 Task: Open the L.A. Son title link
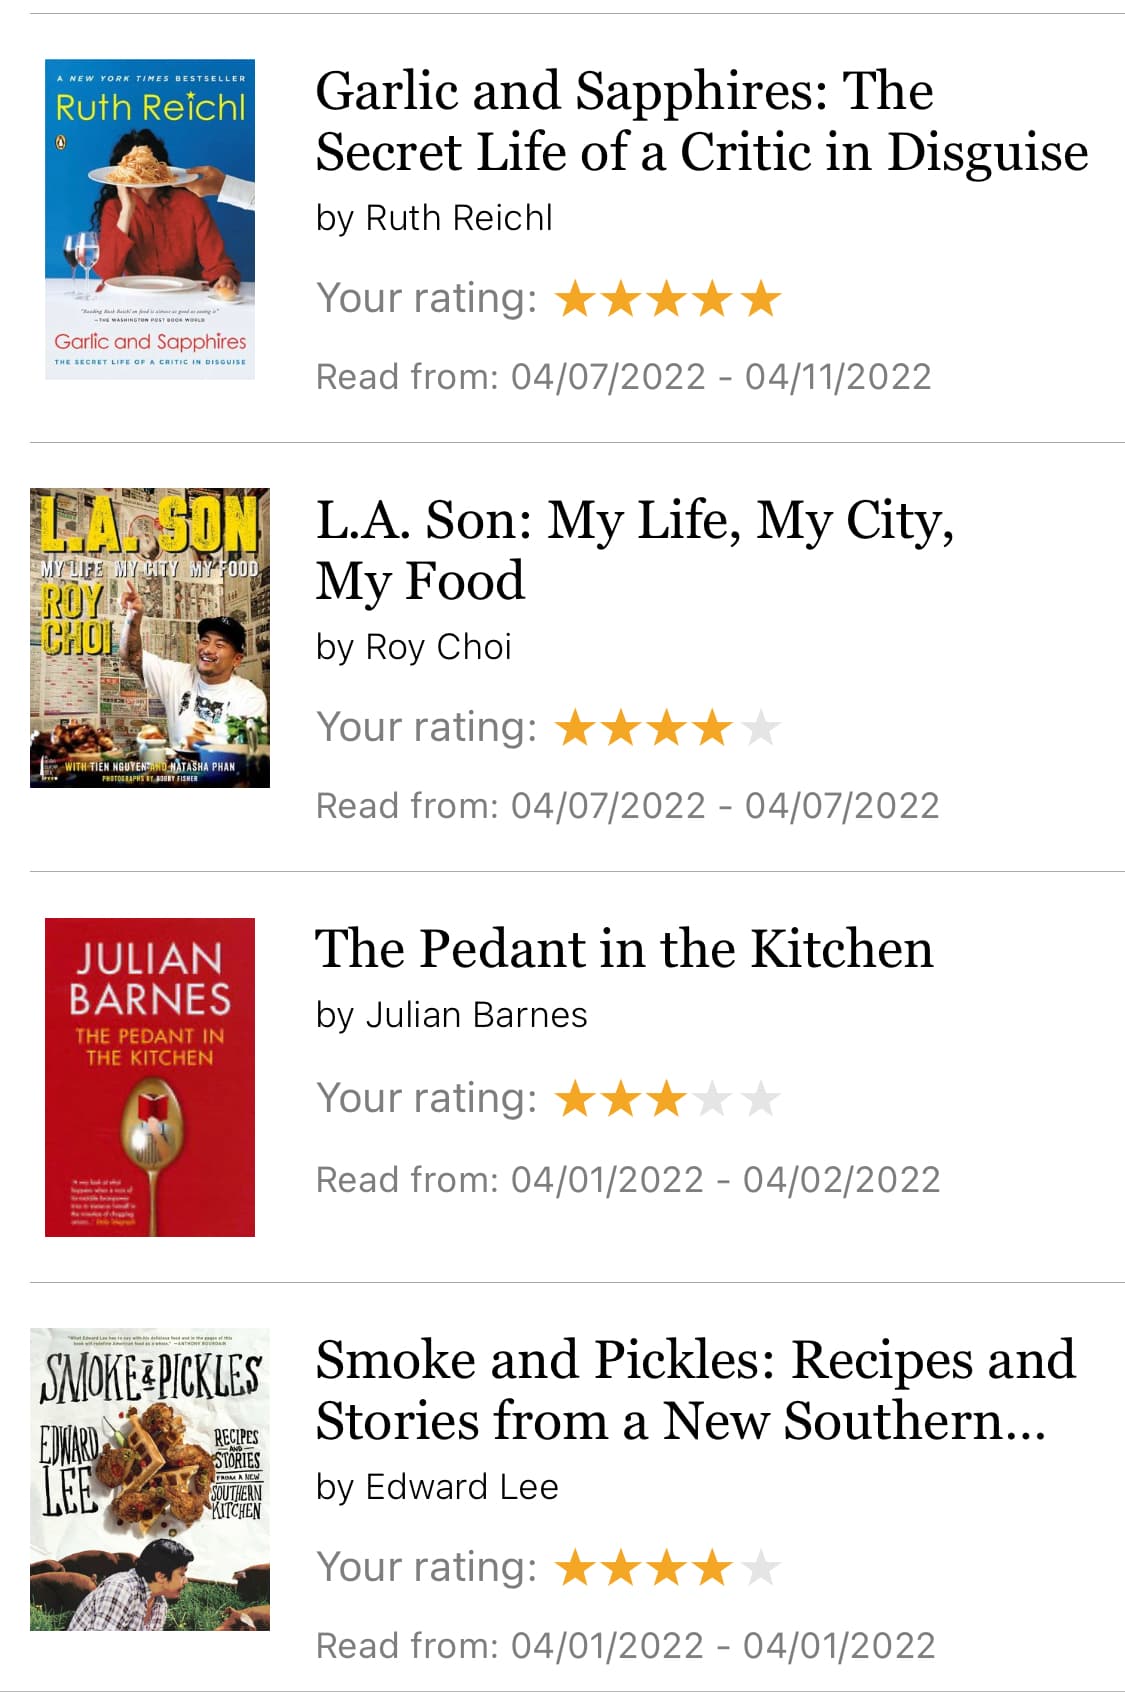click(x=635, y=550)
